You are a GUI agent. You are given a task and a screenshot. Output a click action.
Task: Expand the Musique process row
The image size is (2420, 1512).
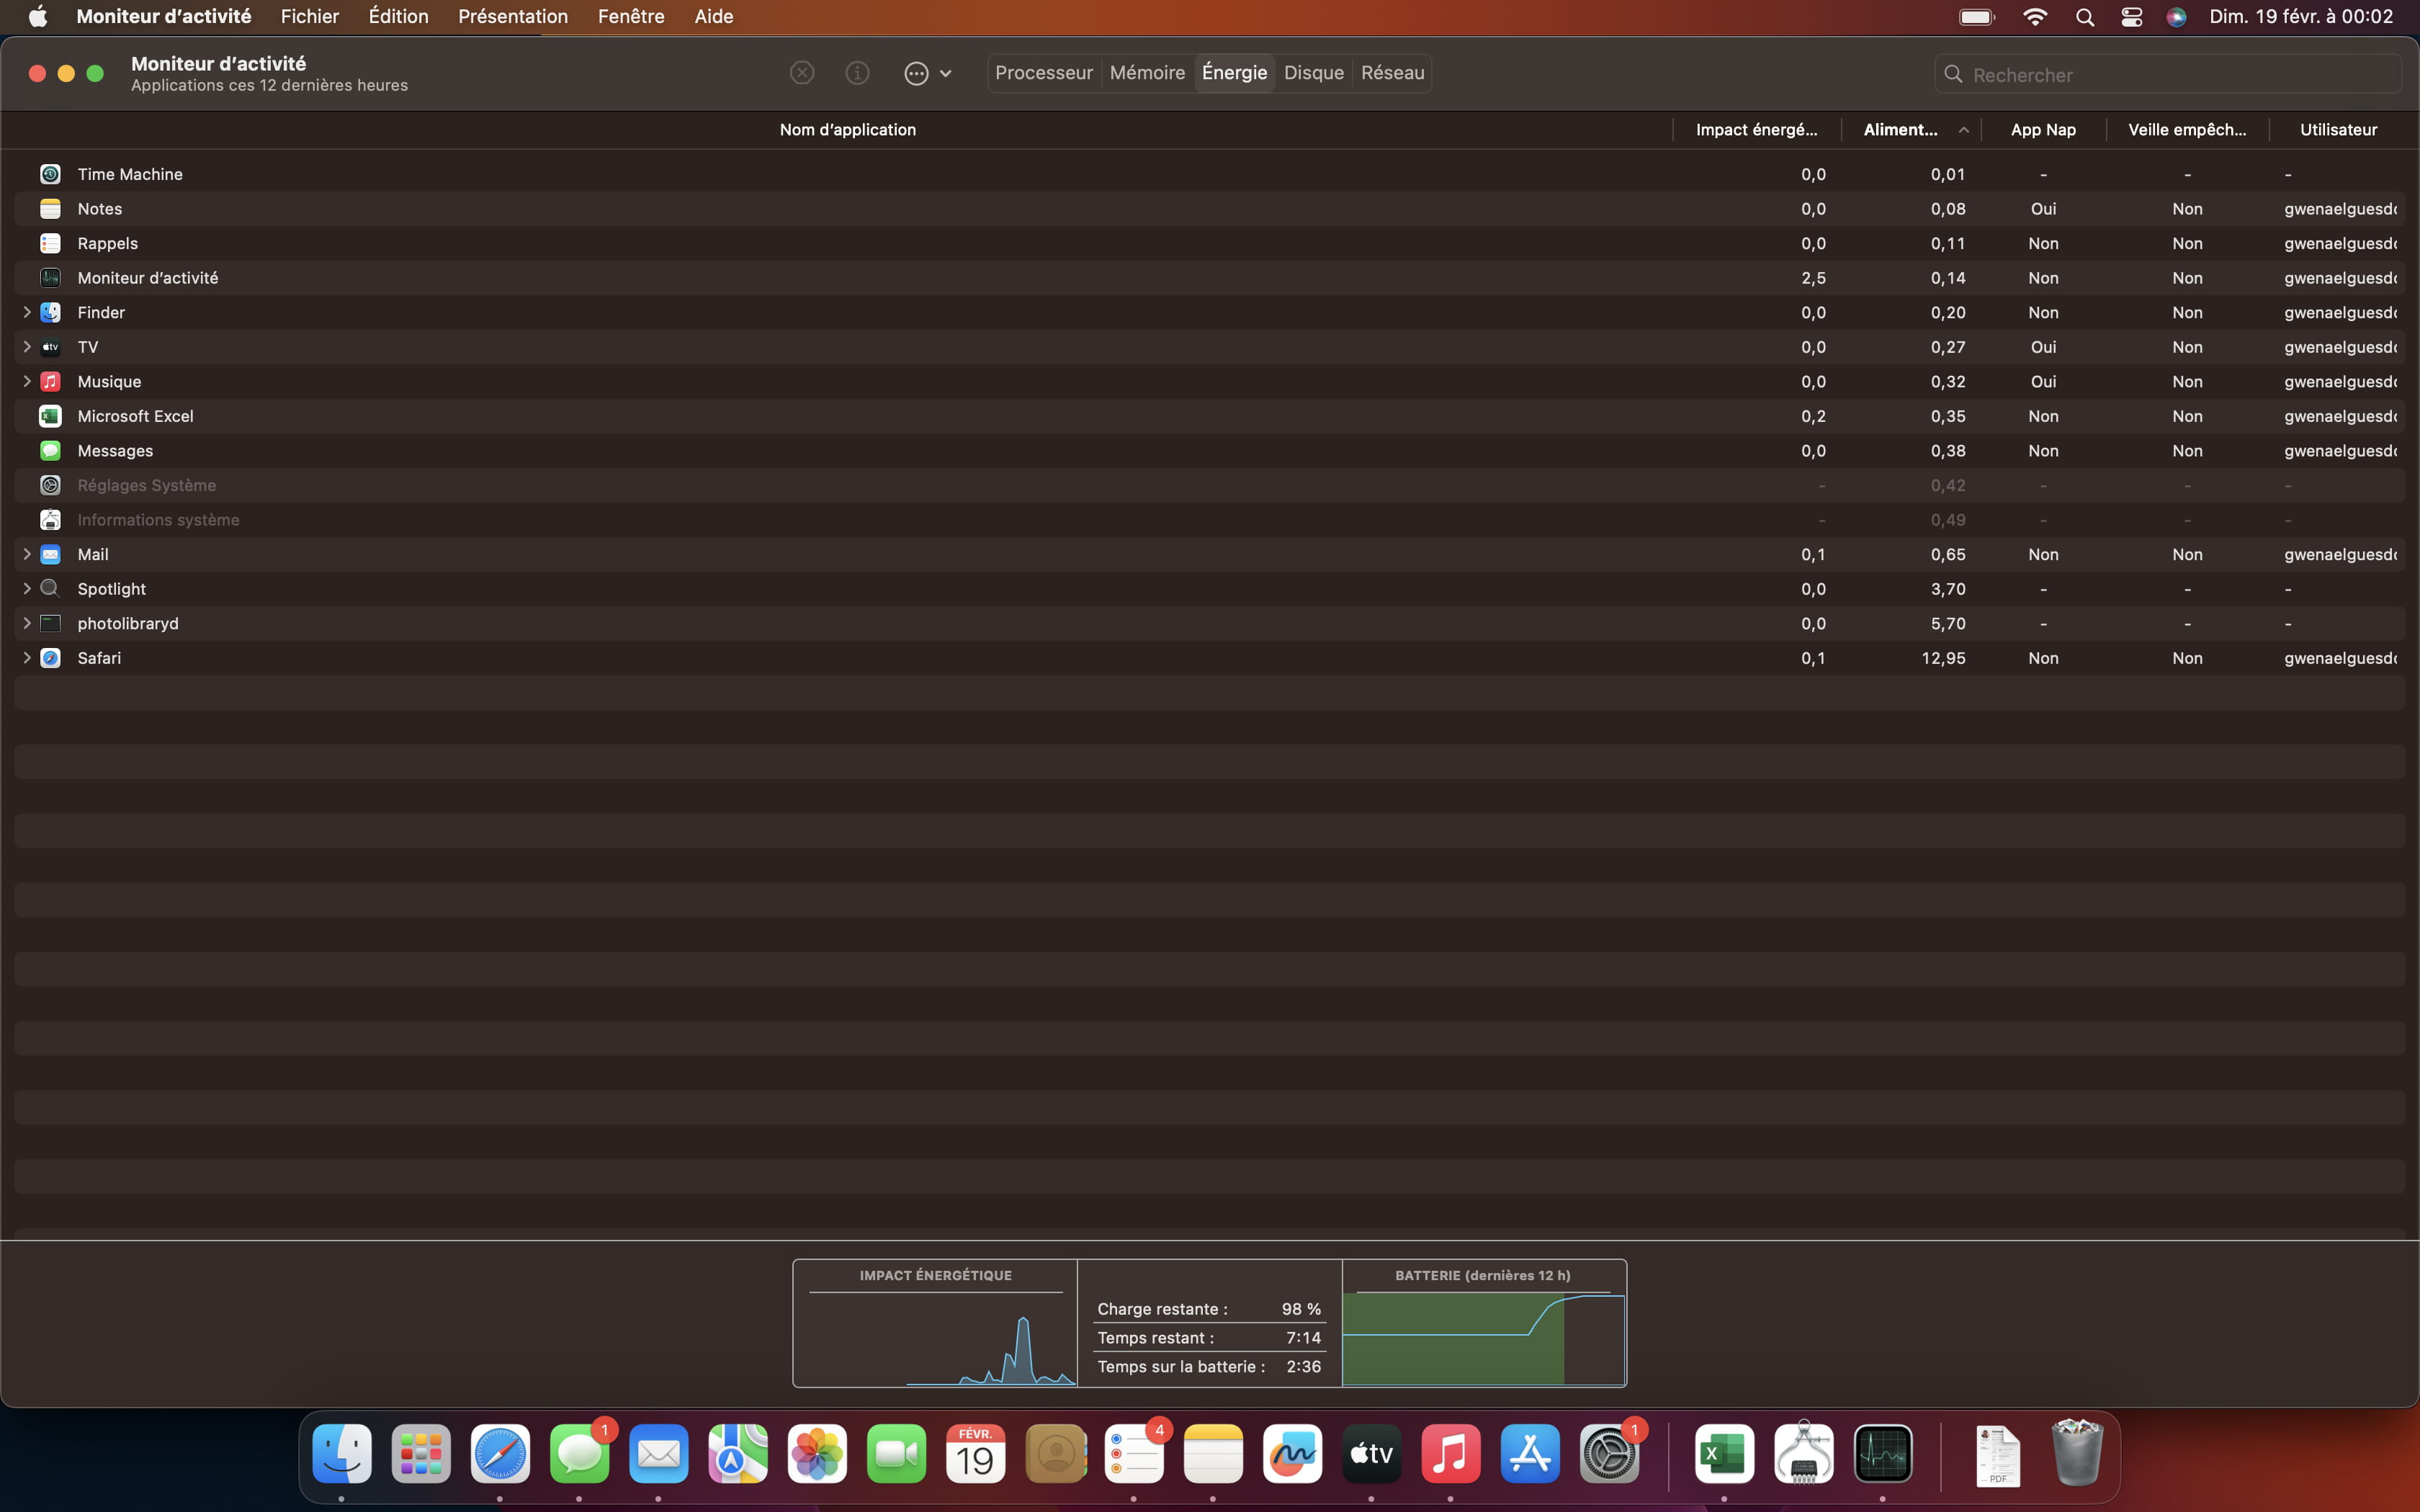coord(27,381)
